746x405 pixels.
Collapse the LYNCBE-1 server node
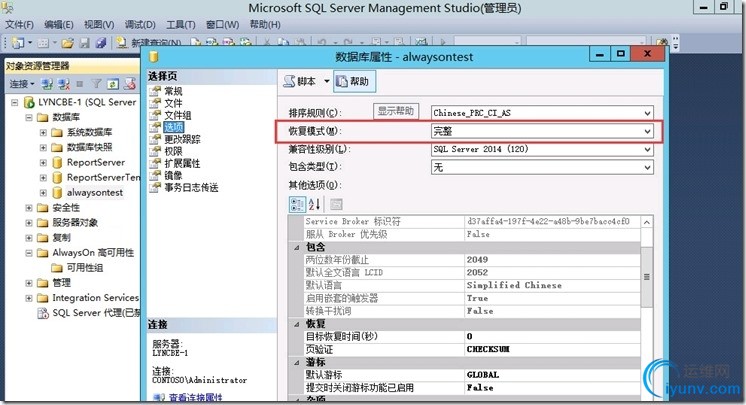pos(15,102)
